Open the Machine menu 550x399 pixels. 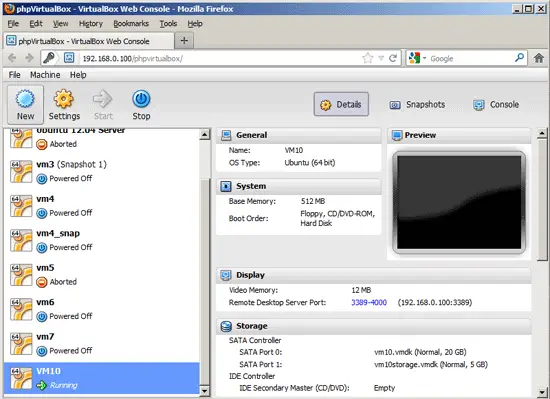45,75
